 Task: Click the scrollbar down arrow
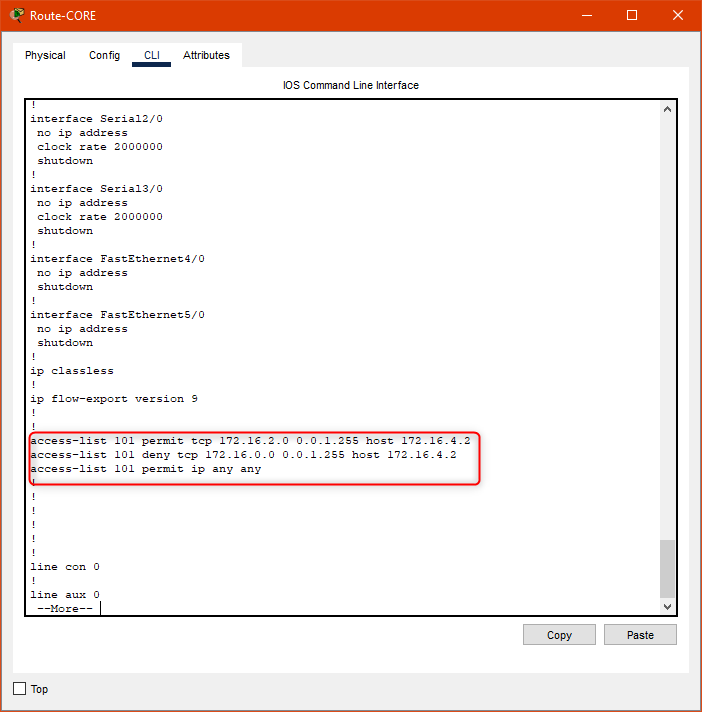pos(667,607)
